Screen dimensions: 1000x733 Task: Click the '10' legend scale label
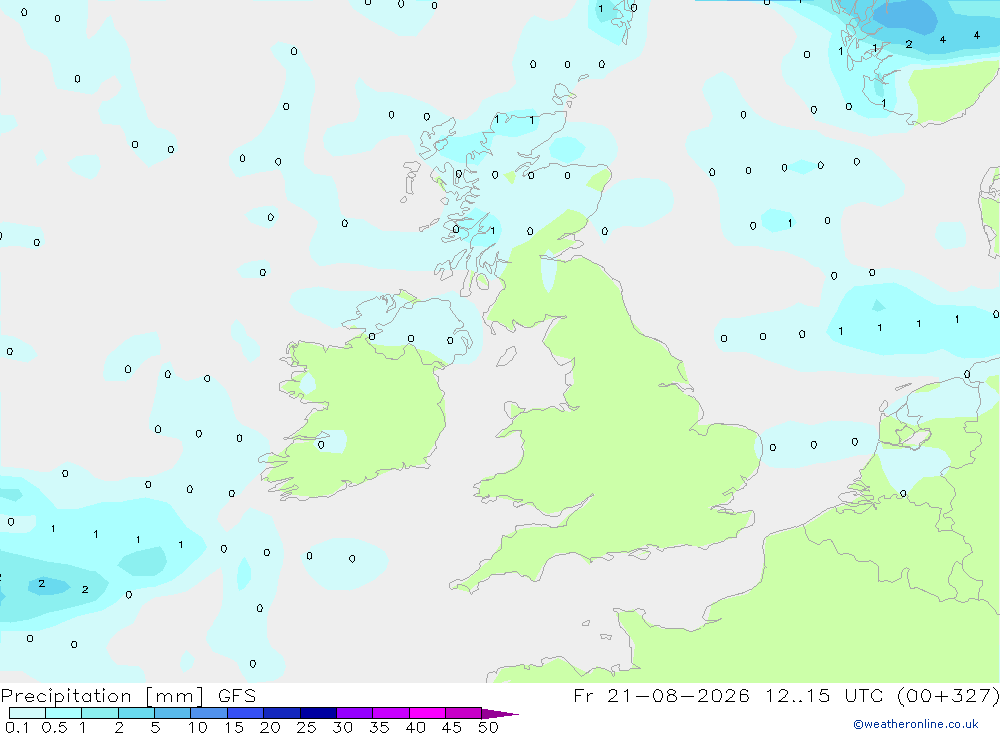[198, 727]
